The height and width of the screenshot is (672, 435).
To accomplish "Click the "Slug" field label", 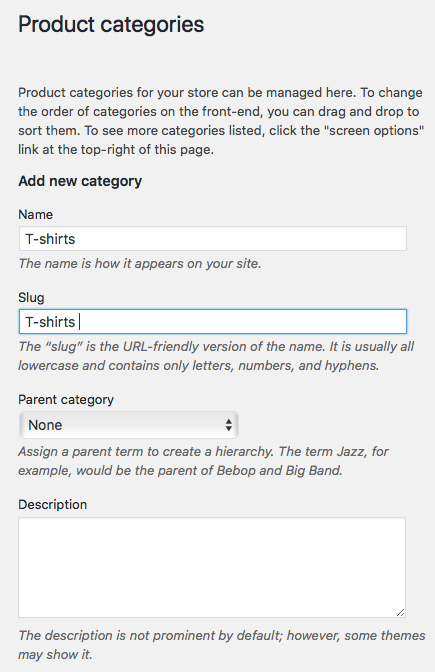I will (x=31, y=297).
